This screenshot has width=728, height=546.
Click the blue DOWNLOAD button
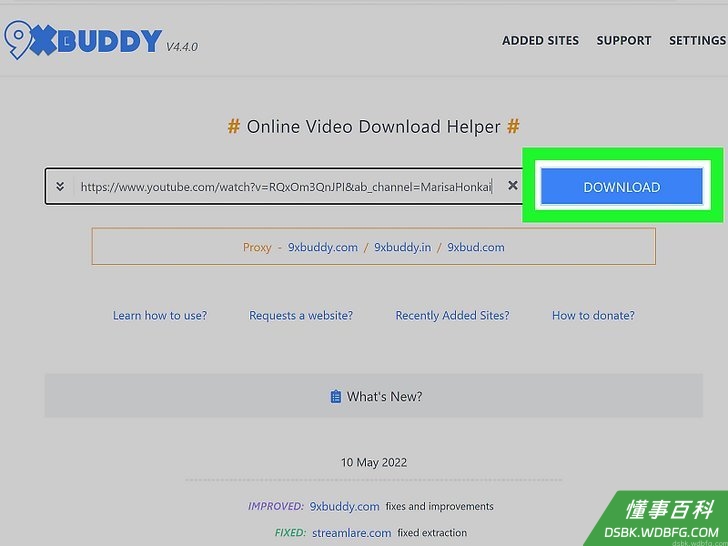coord(621,187)
